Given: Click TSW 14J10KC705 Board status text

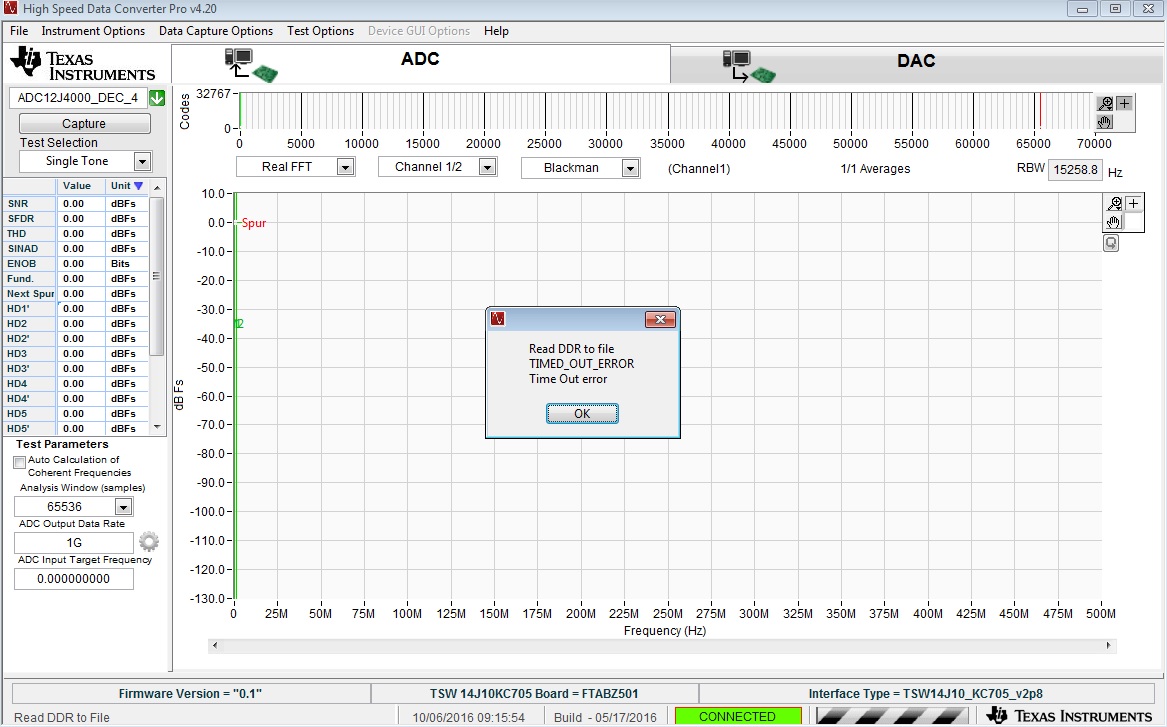Looking at the screenshot, I should [x=534, y=694].
